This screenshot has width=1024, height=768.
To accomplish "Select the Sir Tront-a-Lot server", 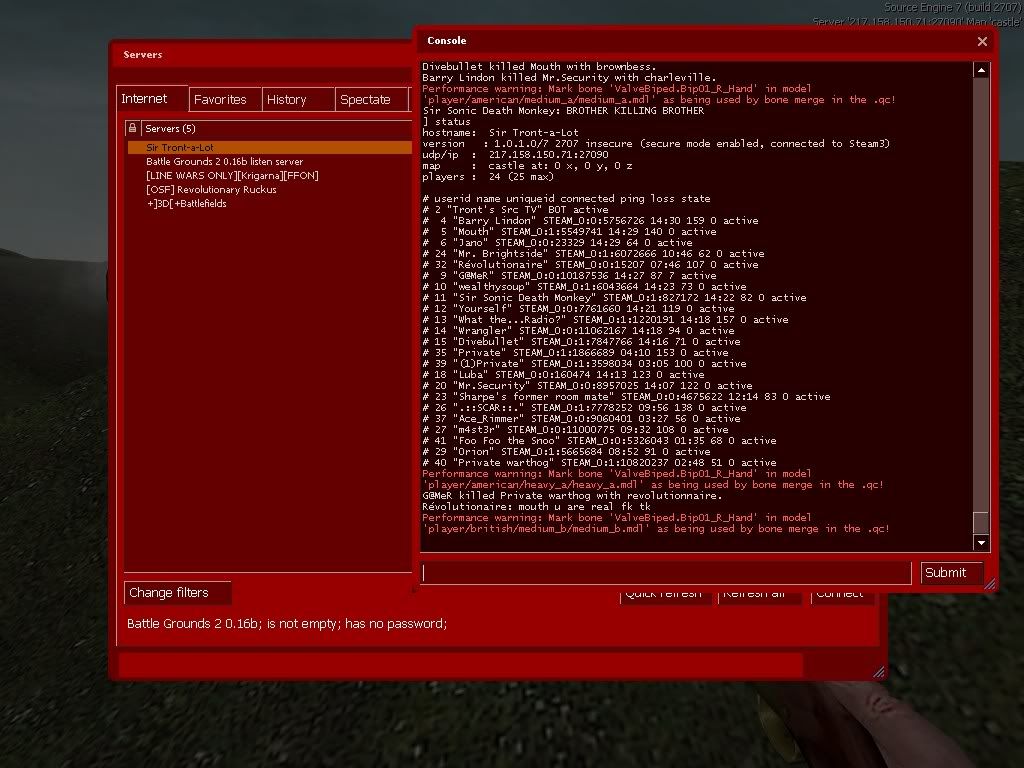I will click(x=270, y=148).
